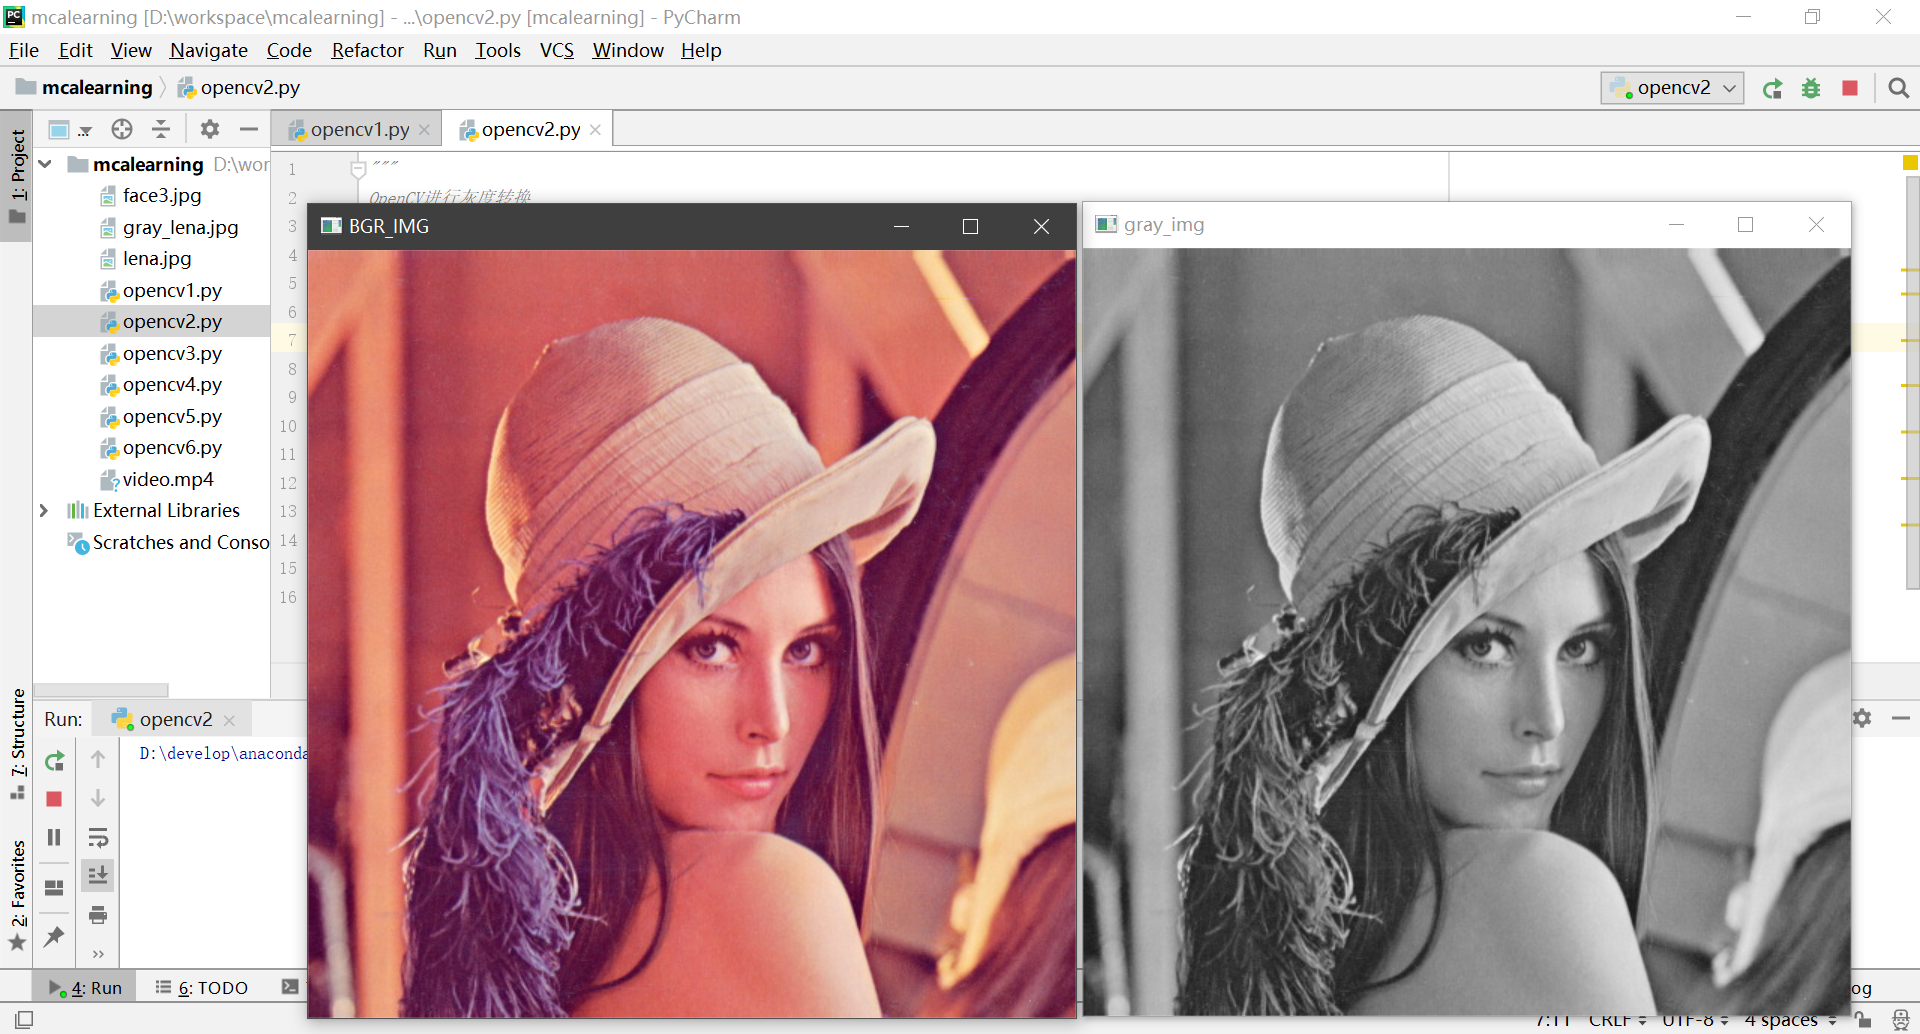1920x1034 pixels.
Task: Stop the running process via red toolbar square
Action: [x=1850, y=89]
